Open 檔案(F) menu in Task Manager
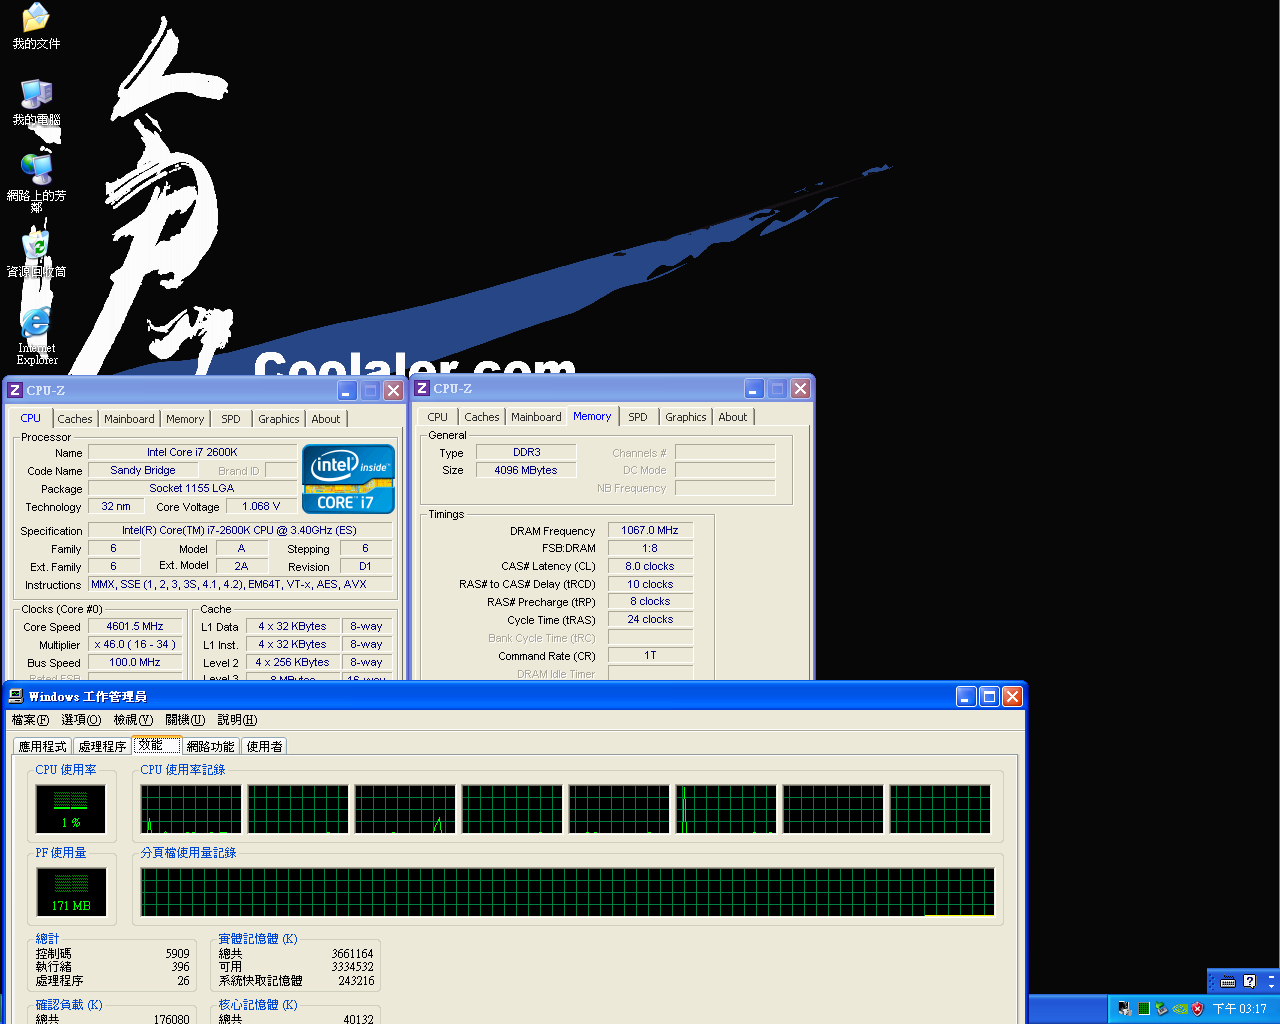This screenshot has height=1024, width=1280. point(30,720)
